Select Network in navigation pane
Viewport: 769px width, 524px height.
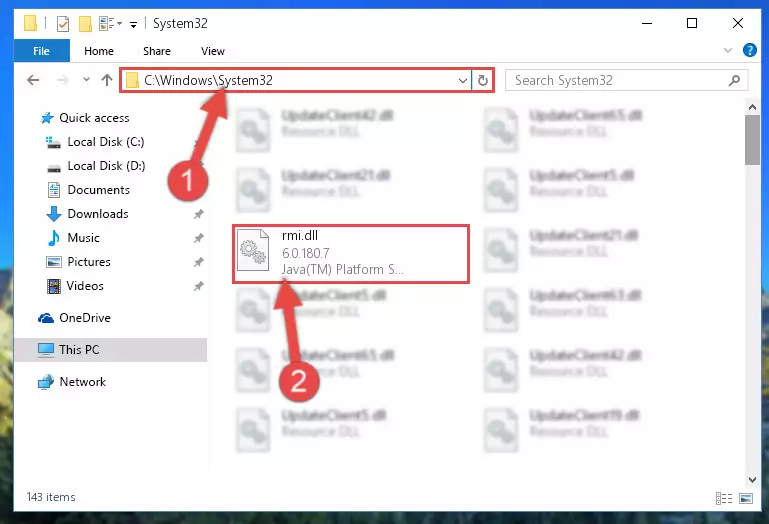pyautogui.click(x=82, y=382)
